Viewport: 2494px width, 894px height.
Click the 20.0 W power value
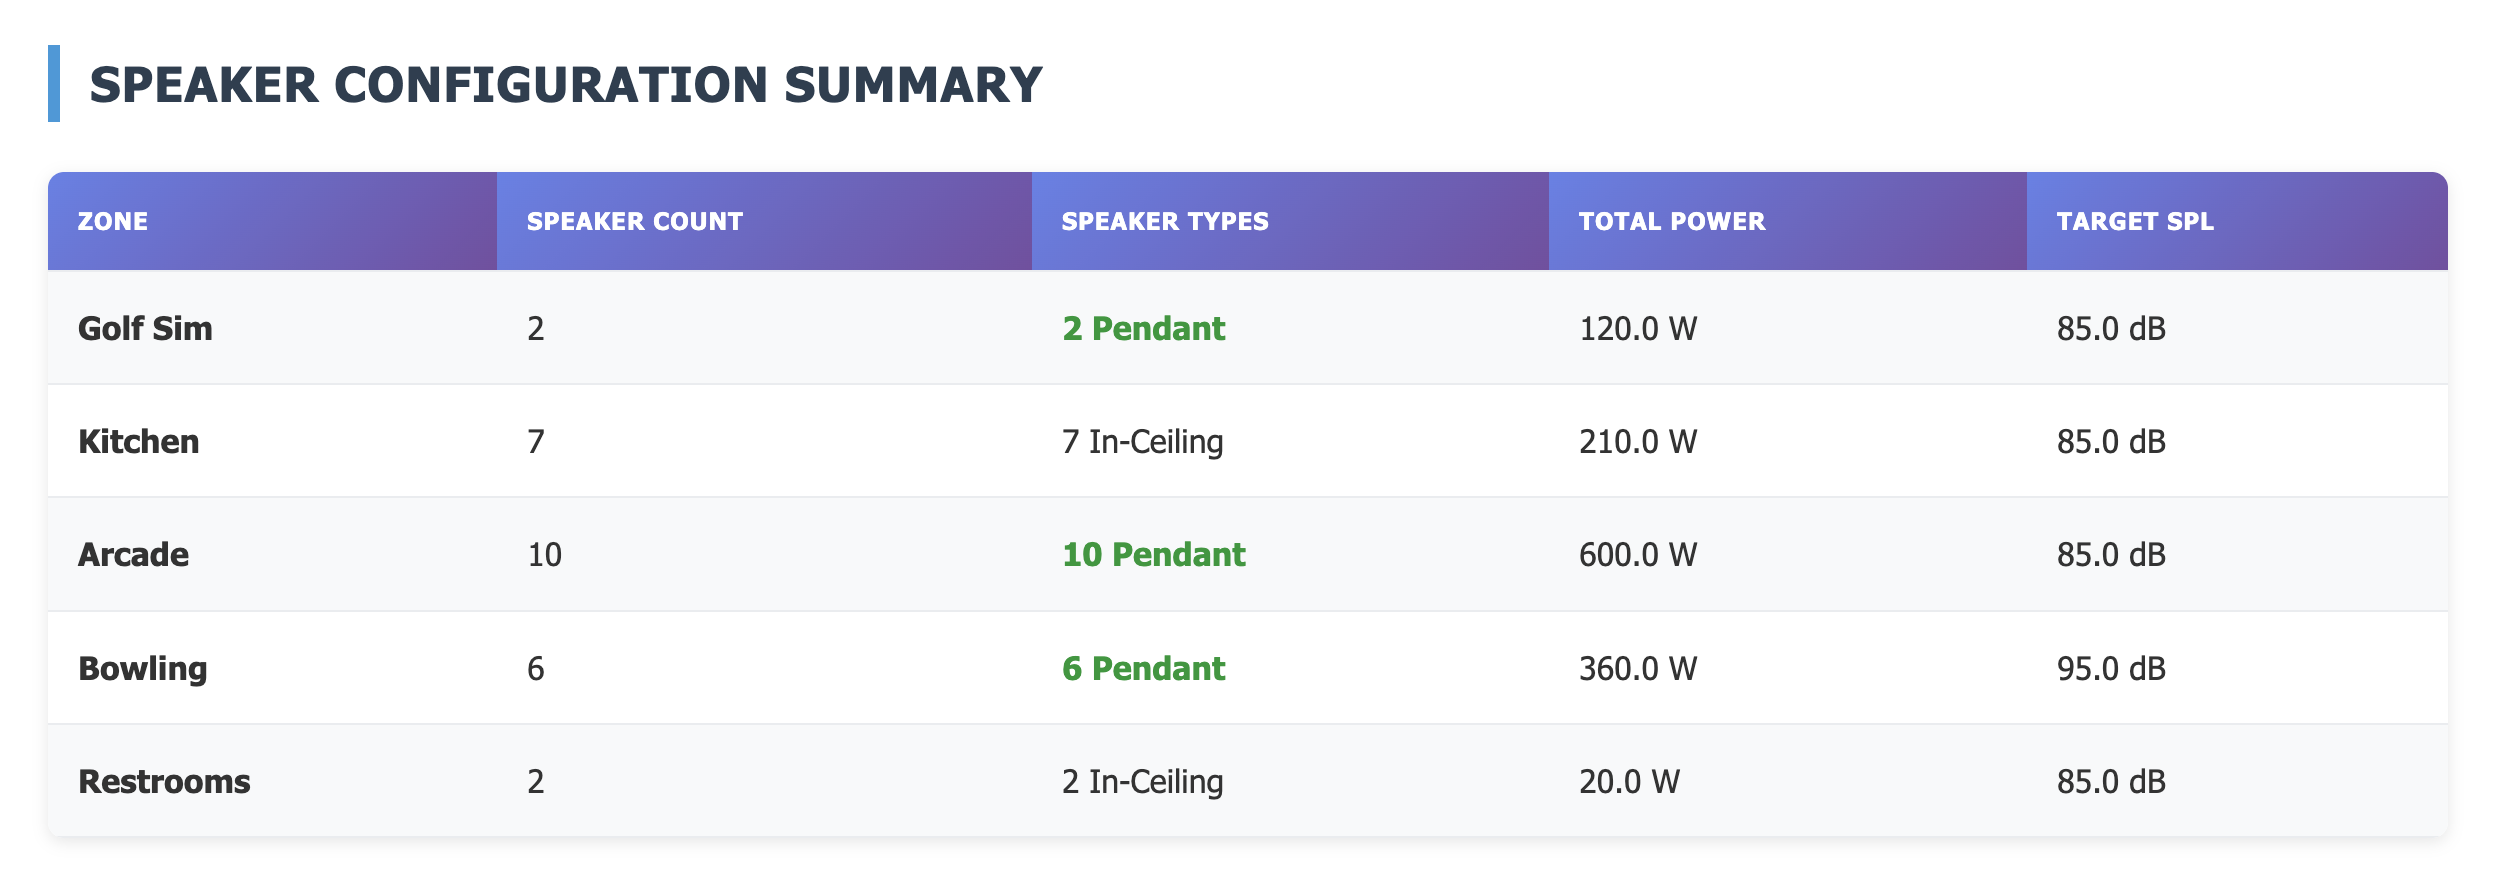(x=1629, y=781)
